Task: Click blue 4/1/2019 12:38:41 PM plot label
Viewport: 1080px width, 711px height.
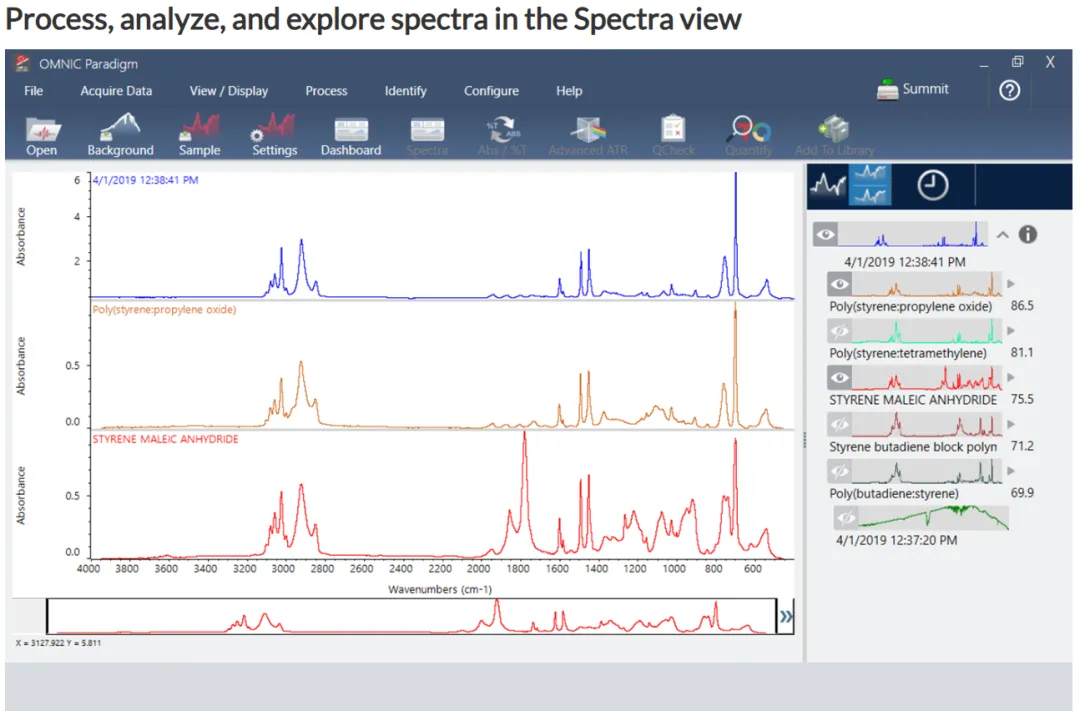Action: coord(145,180)
